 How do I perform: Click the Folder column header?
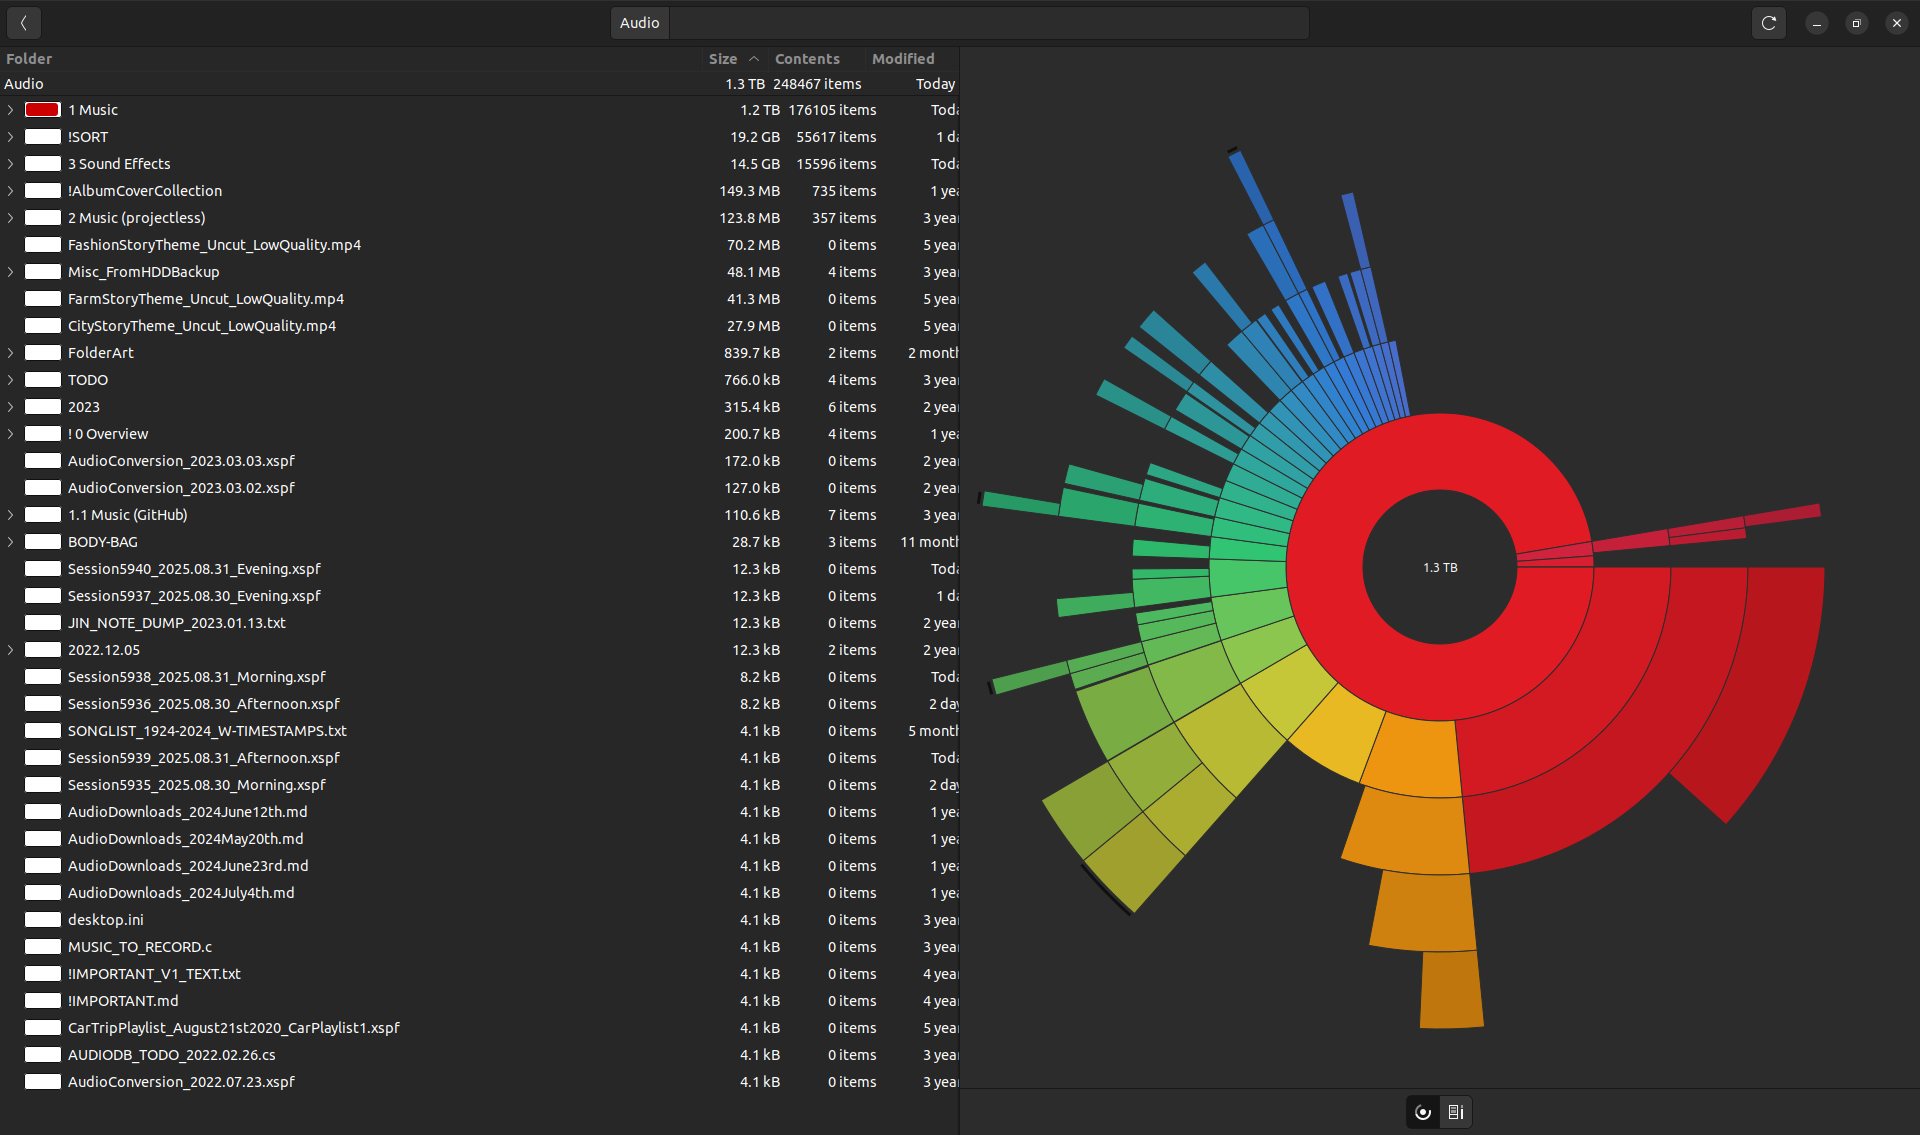point(29,59)
